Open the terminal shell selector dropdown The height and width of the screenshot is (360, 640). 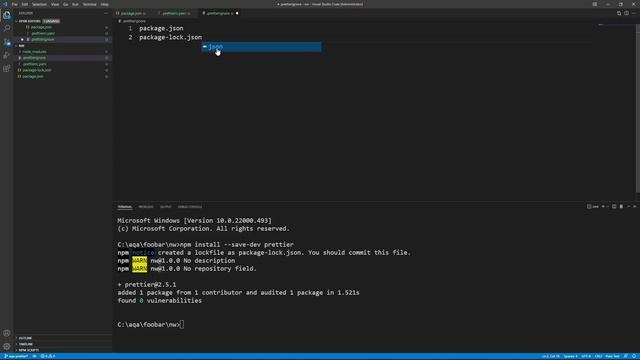(607, 207)
